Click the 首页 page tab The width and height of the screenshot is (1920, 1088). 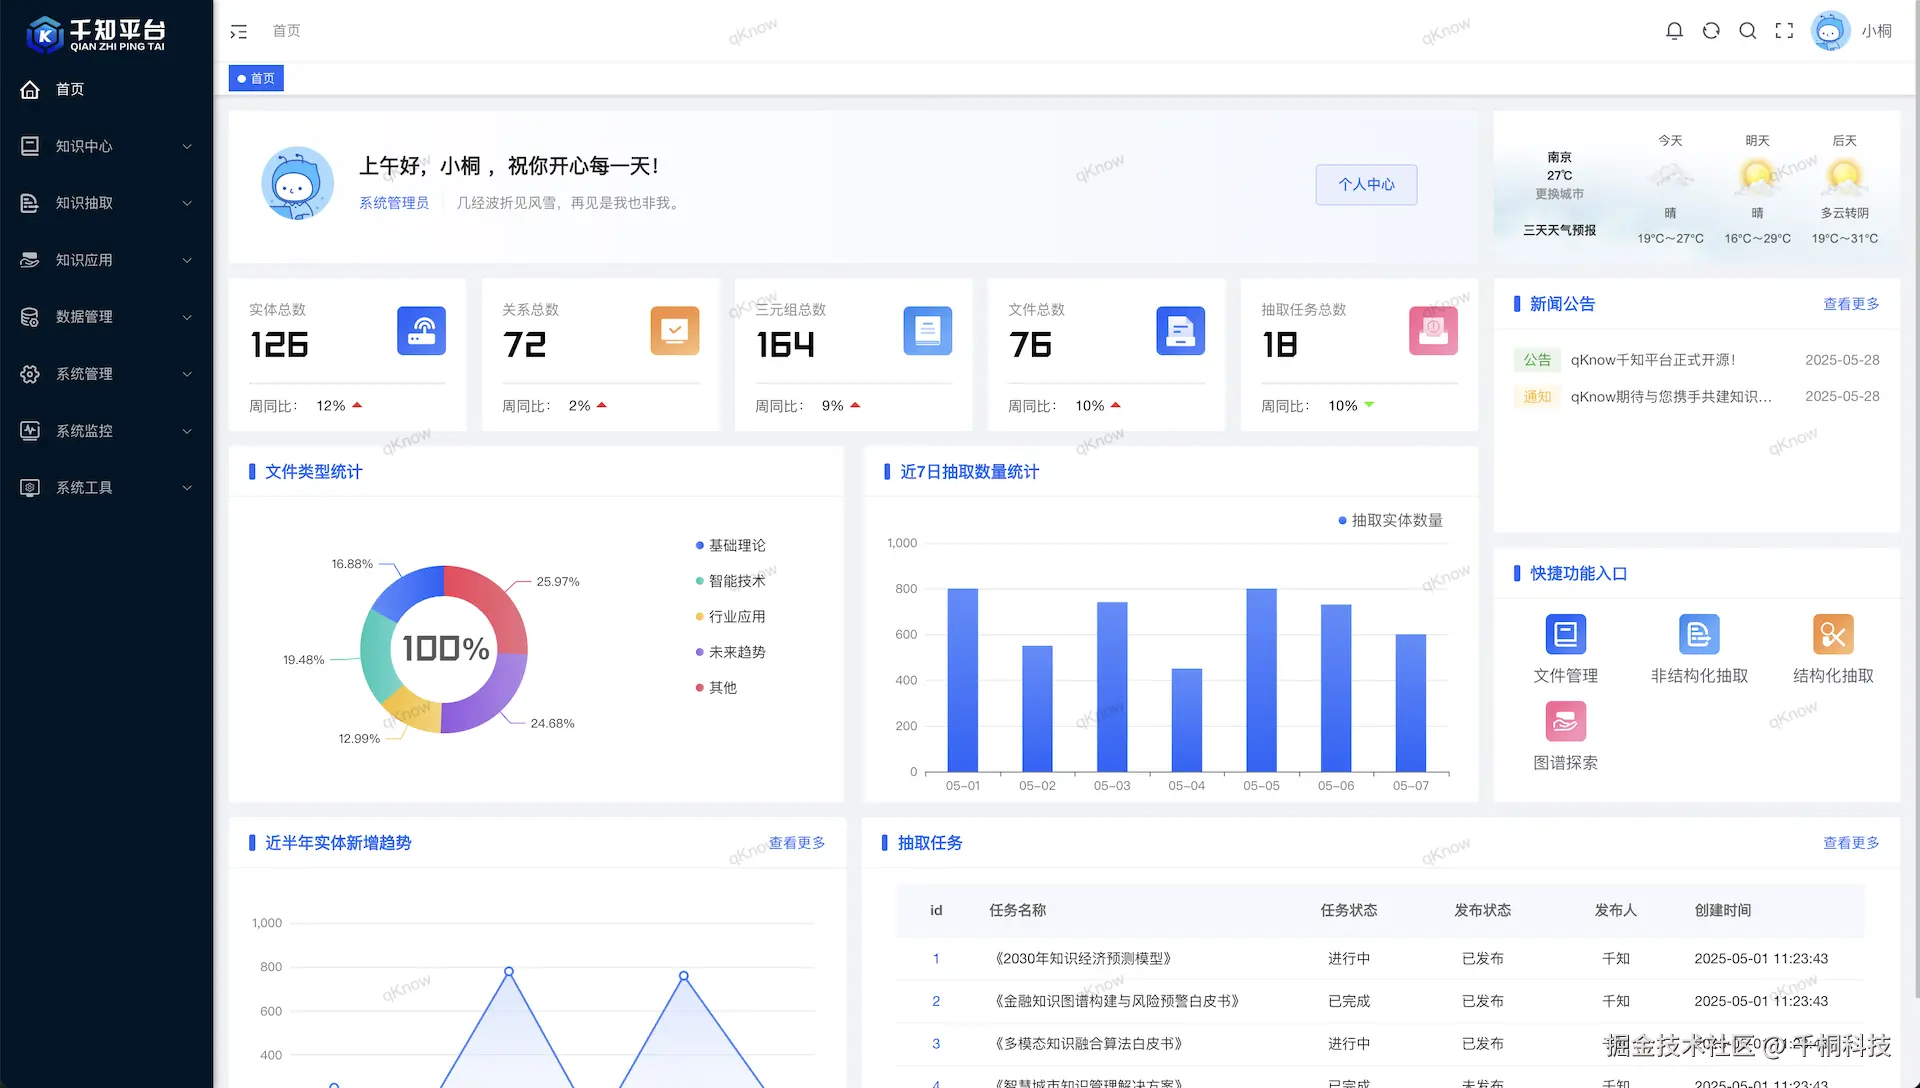coord(257,79)
